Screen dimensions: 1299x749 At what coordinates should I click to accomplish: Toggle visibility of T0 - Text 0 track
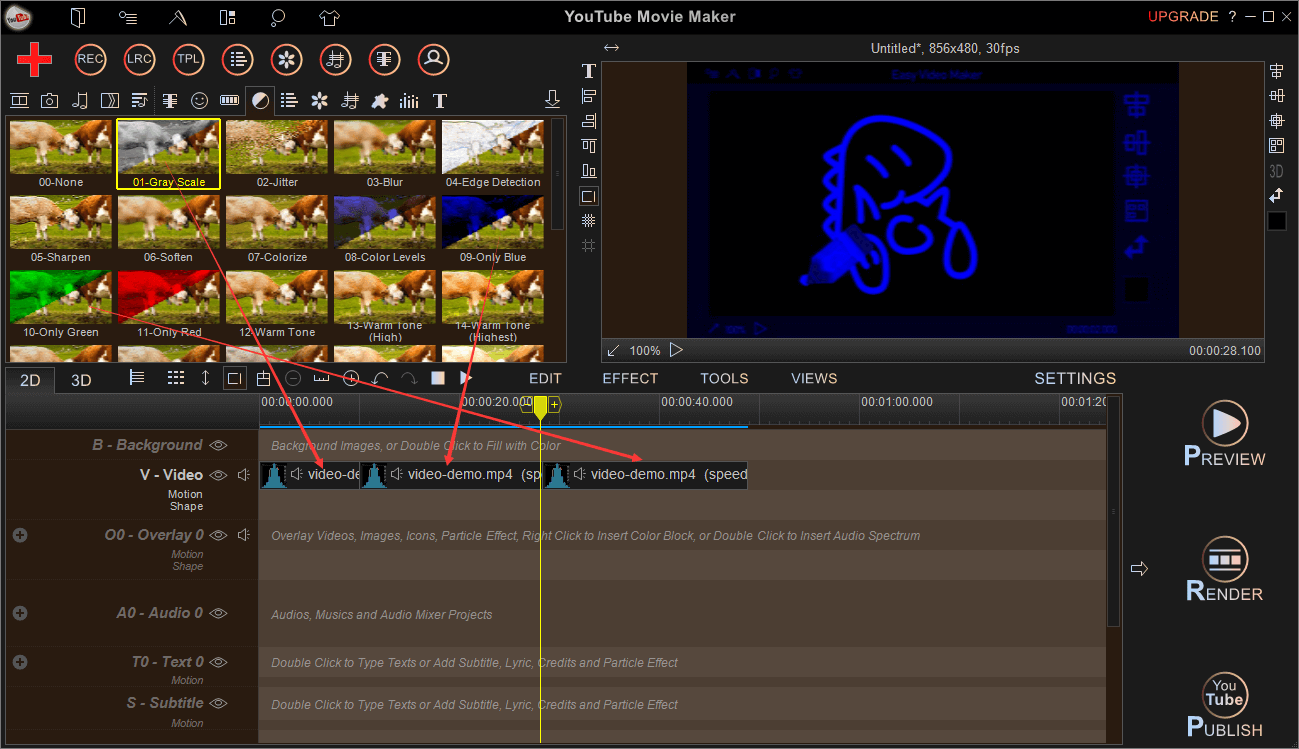click(217, 662)
